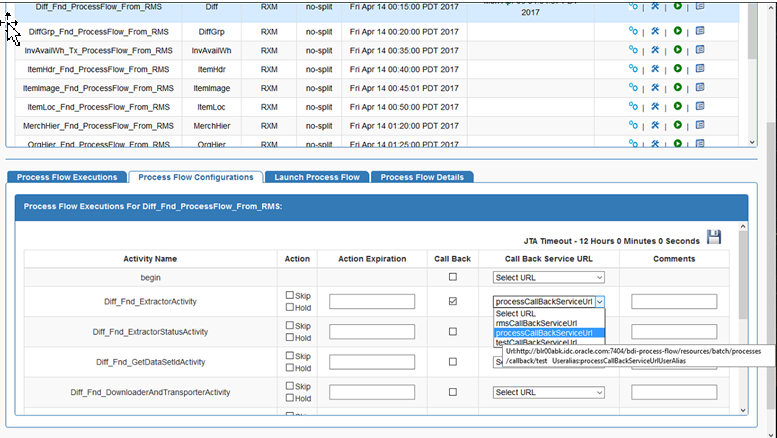Open executions icon for InvAvailWh_Tx_ProcessFlow_From_RMS row
Image resolution: width=777 pixels, height=438 pixels.
click(x=633, y=50)
